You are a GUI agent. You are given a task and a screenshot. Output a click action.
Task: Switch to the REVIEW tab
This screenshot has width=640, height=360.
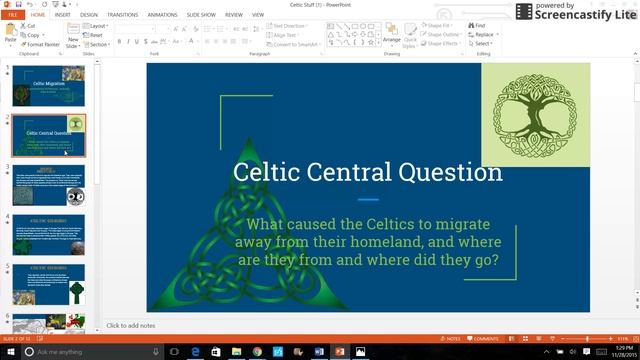(234, 15)
